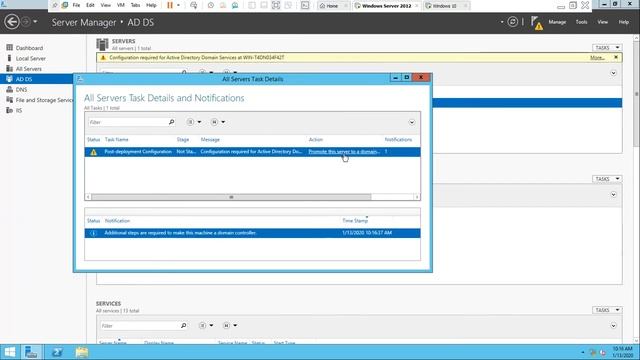Click the Dashboard grid icon
The image size is (640, 360).
point(9,47)
